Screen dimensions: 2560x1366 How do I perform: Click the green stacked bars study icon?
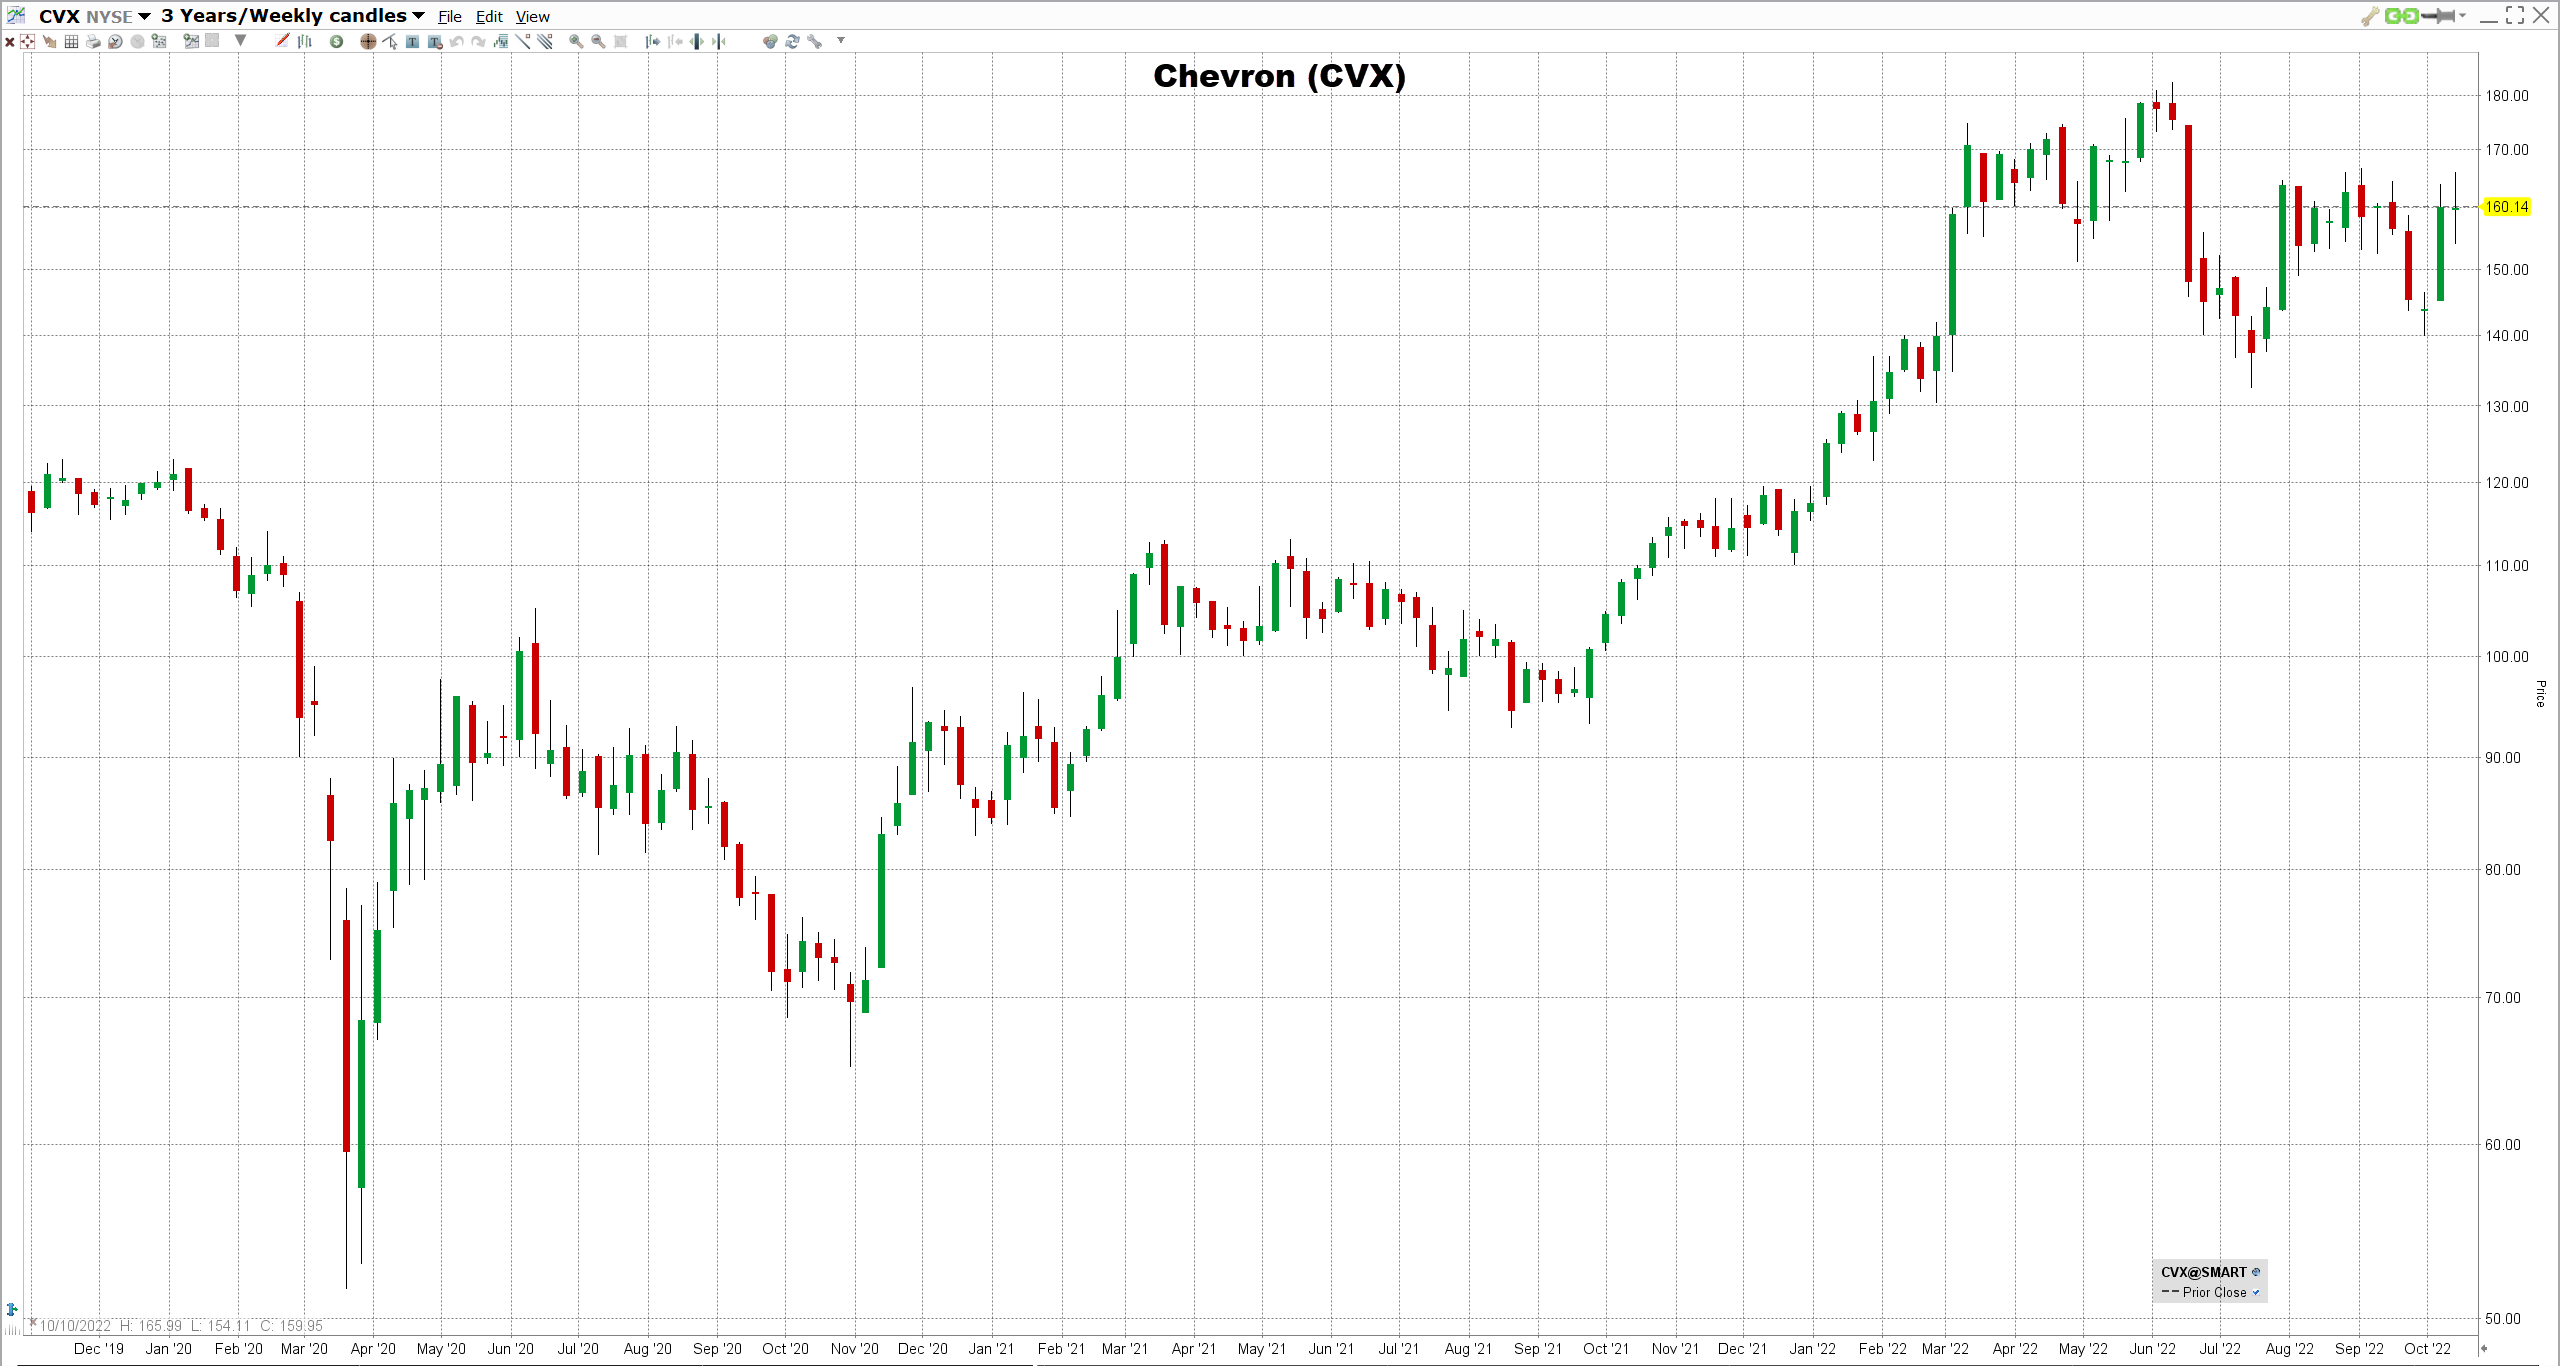pos(501,42)
